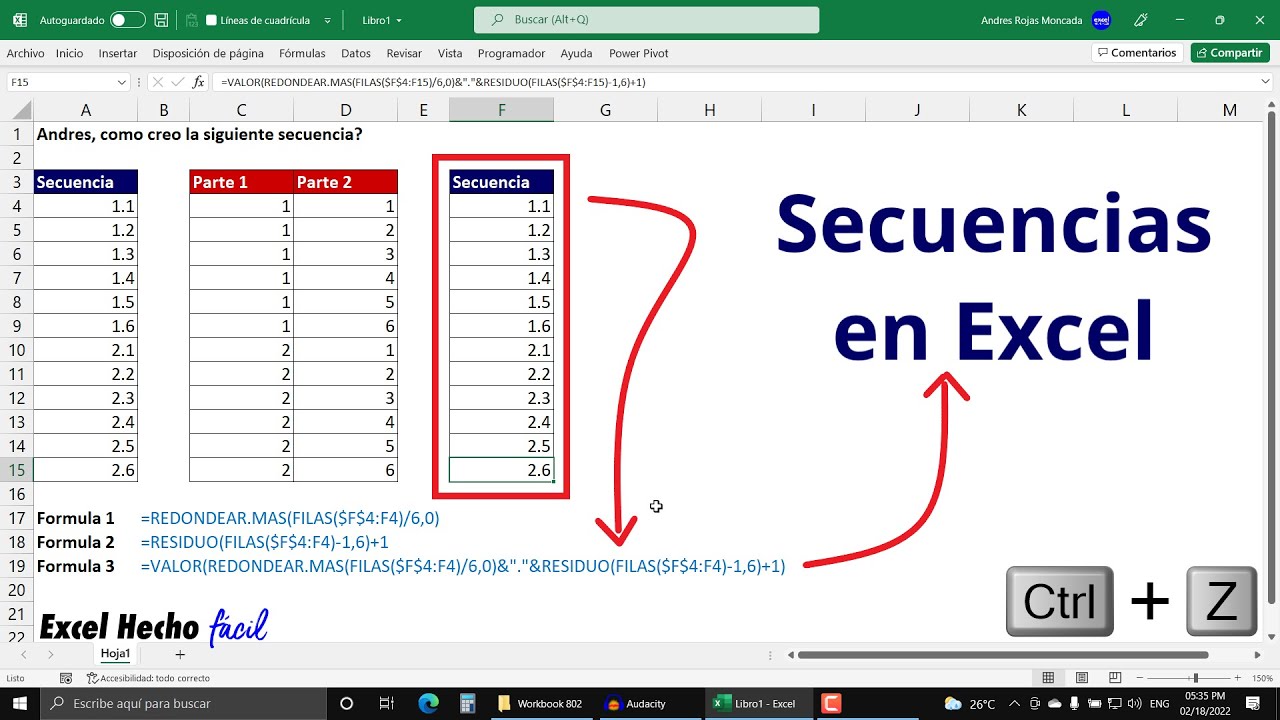The image size is (1280, 720).
Task: Switch to the Inicio ribbon tab
Action: click(70, 53)
